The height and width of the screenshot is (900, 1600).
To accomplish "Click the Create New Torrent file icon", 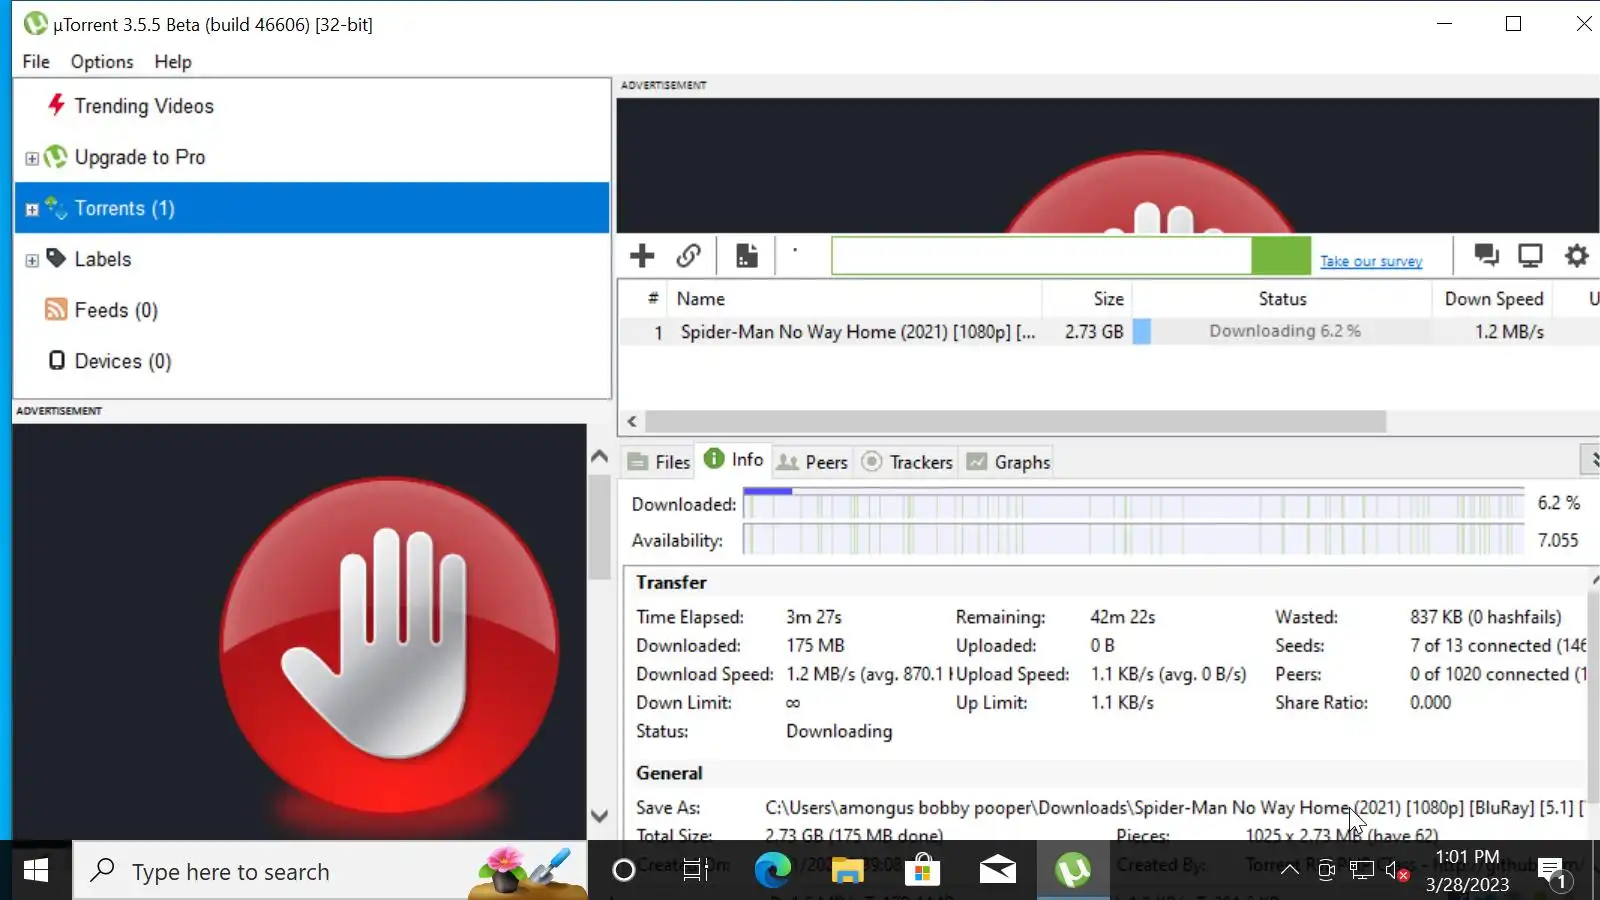I will [746, 256].
